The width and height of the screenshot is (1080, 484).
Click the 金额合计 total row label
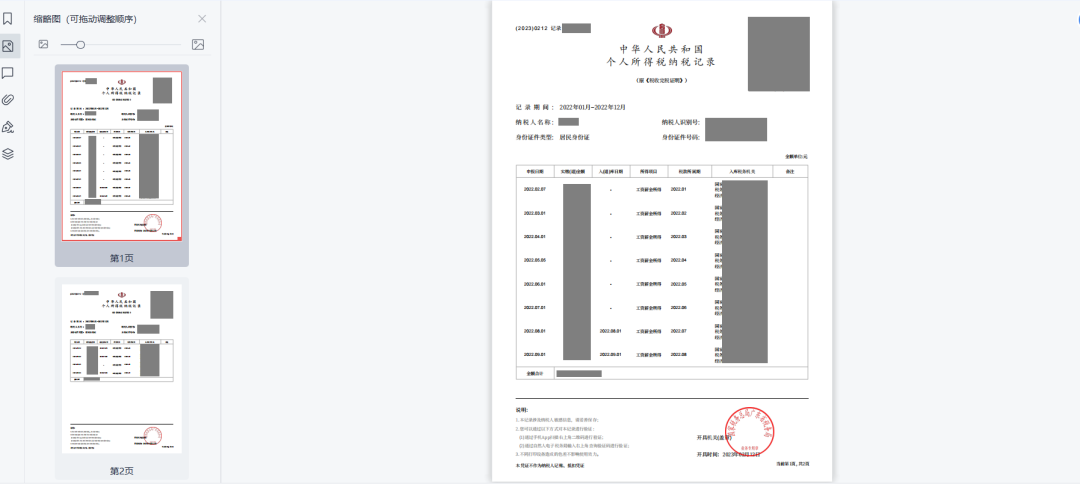(x=535, y=374)
